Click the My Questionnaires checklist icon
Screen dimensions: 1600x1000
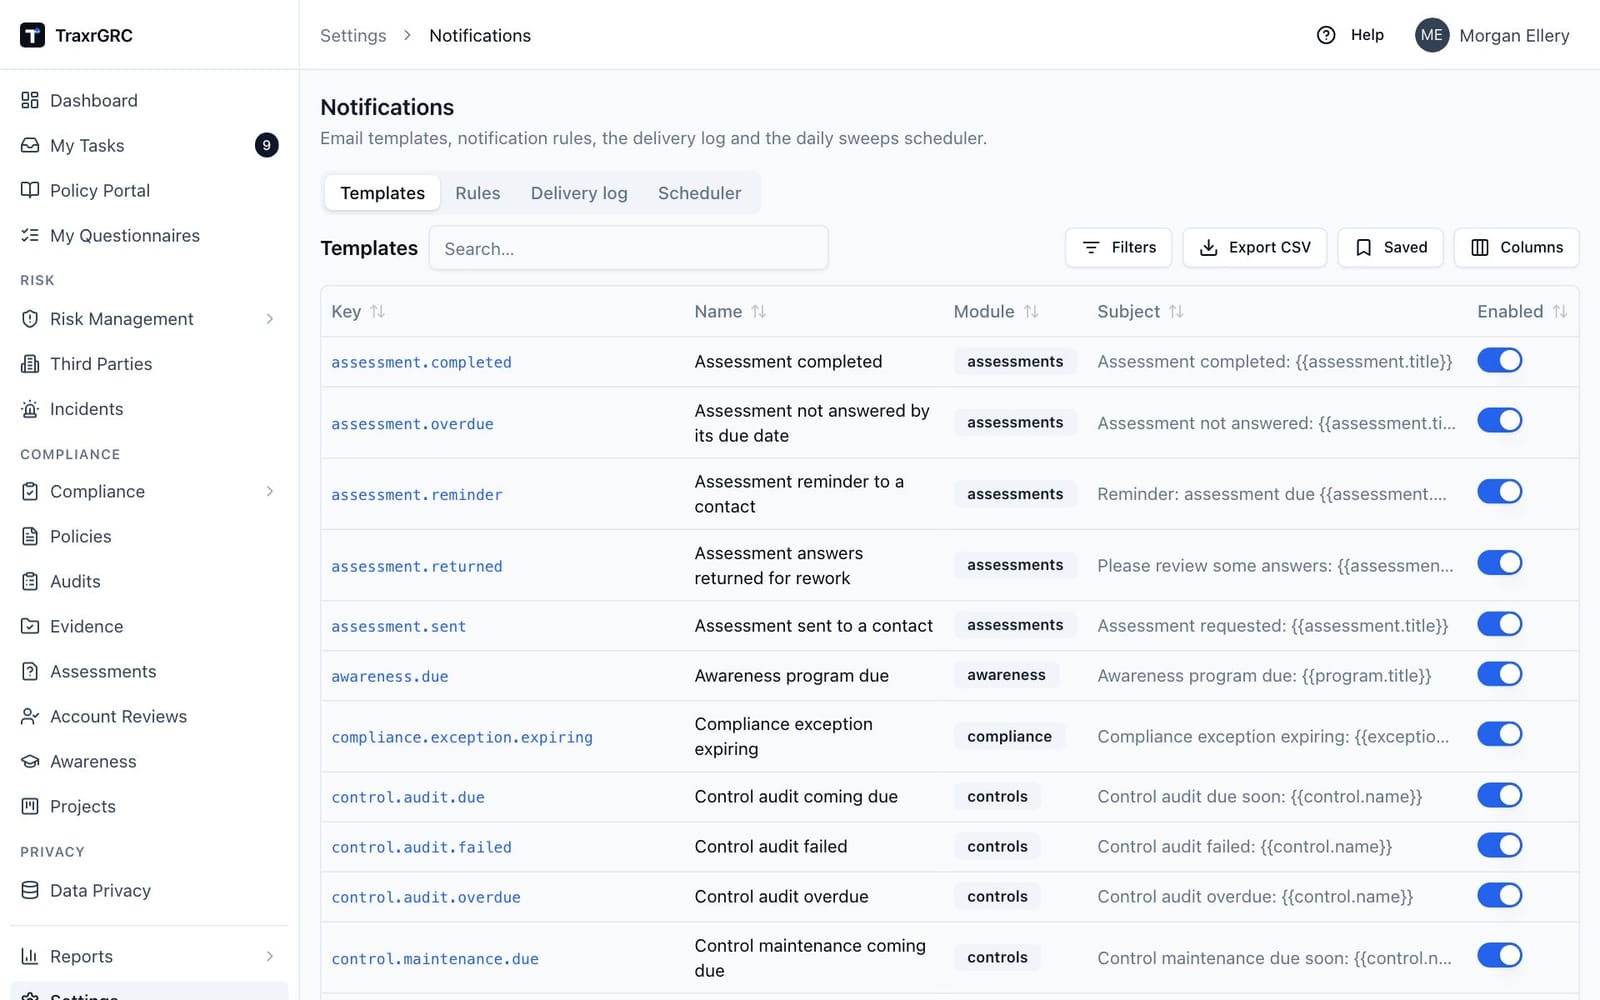point(30,235)
